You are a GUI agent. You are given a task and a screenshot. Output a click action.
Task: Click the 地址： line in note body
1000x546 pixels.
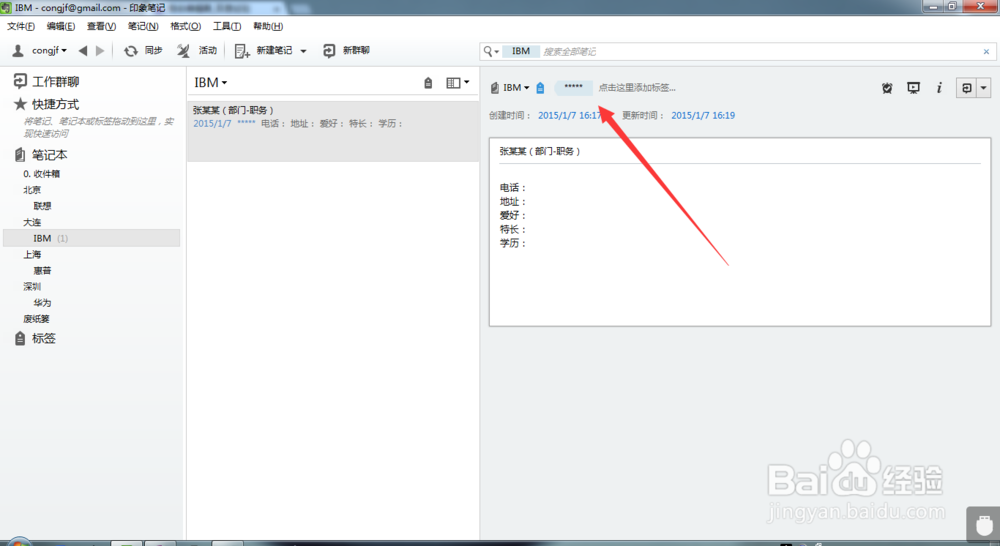(x=513, y=202)
